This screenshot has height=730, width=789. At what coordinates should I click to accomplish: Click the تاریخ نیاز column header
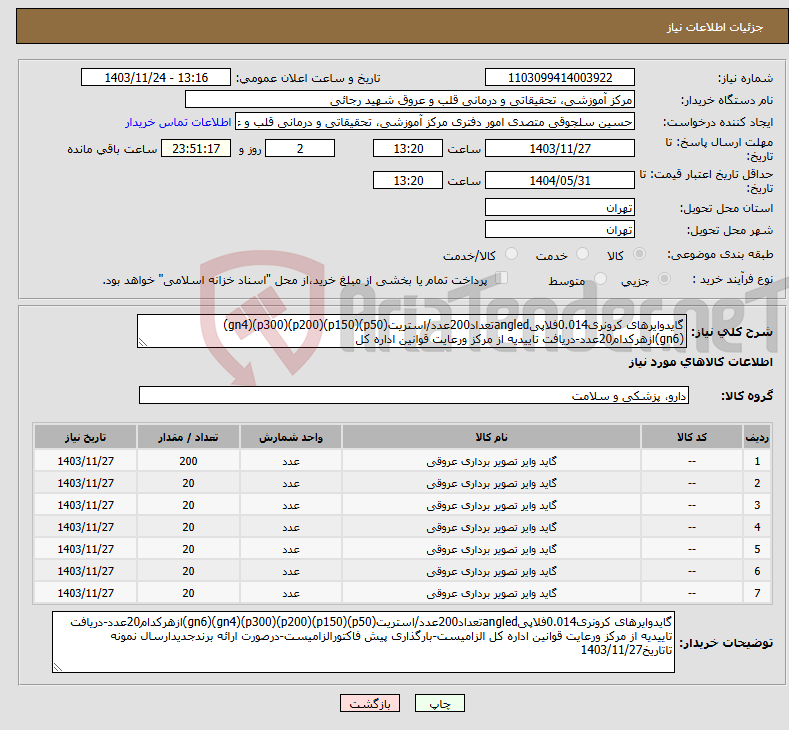pyautogui.click(x=86, y=437)
